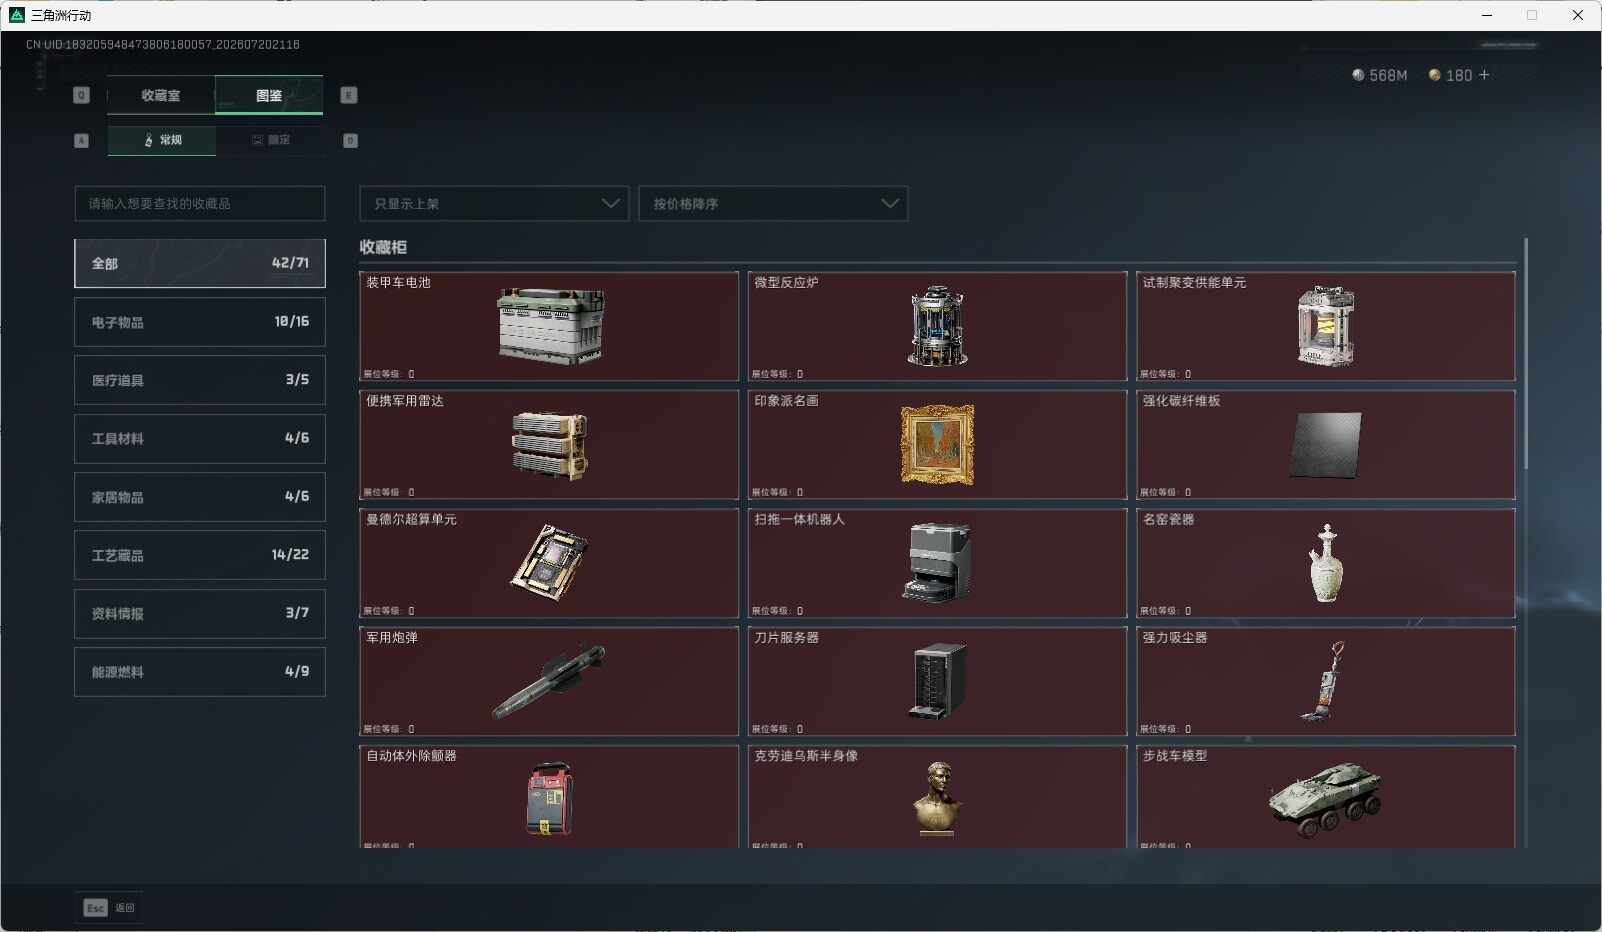Click the E key hint icon
The image size is (1602, 932).
tap(349, 95)
